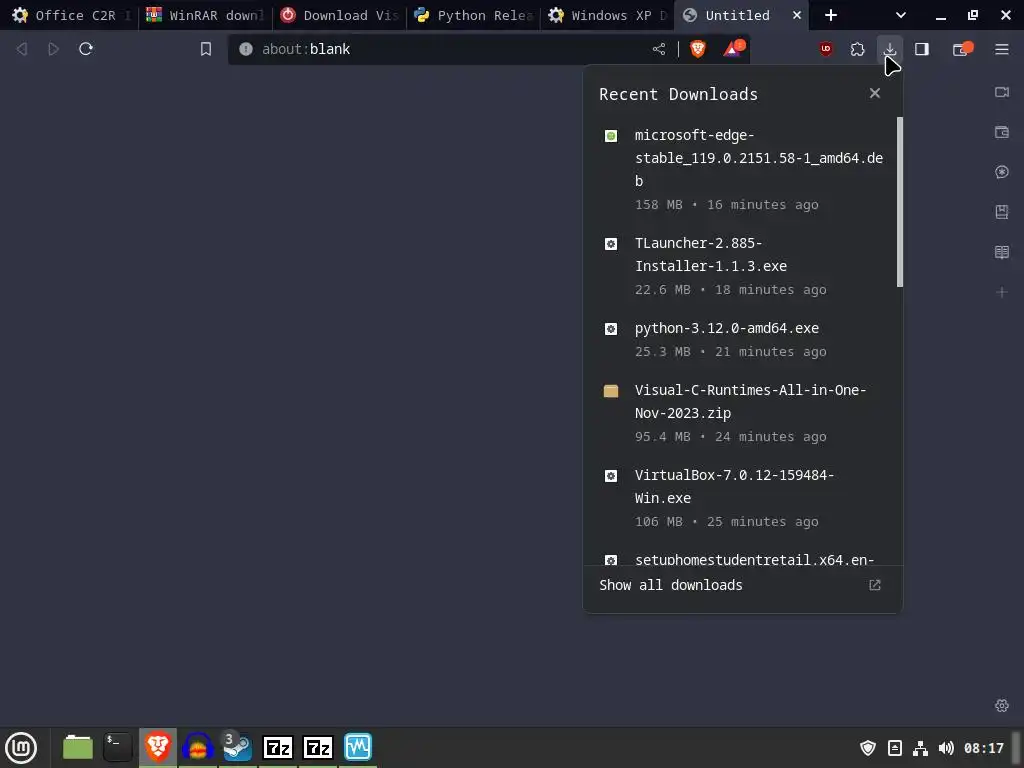Bookmark this page with the bookmark icon
The width and height of the screenshot is (1024, 768).
pos(206,49)
